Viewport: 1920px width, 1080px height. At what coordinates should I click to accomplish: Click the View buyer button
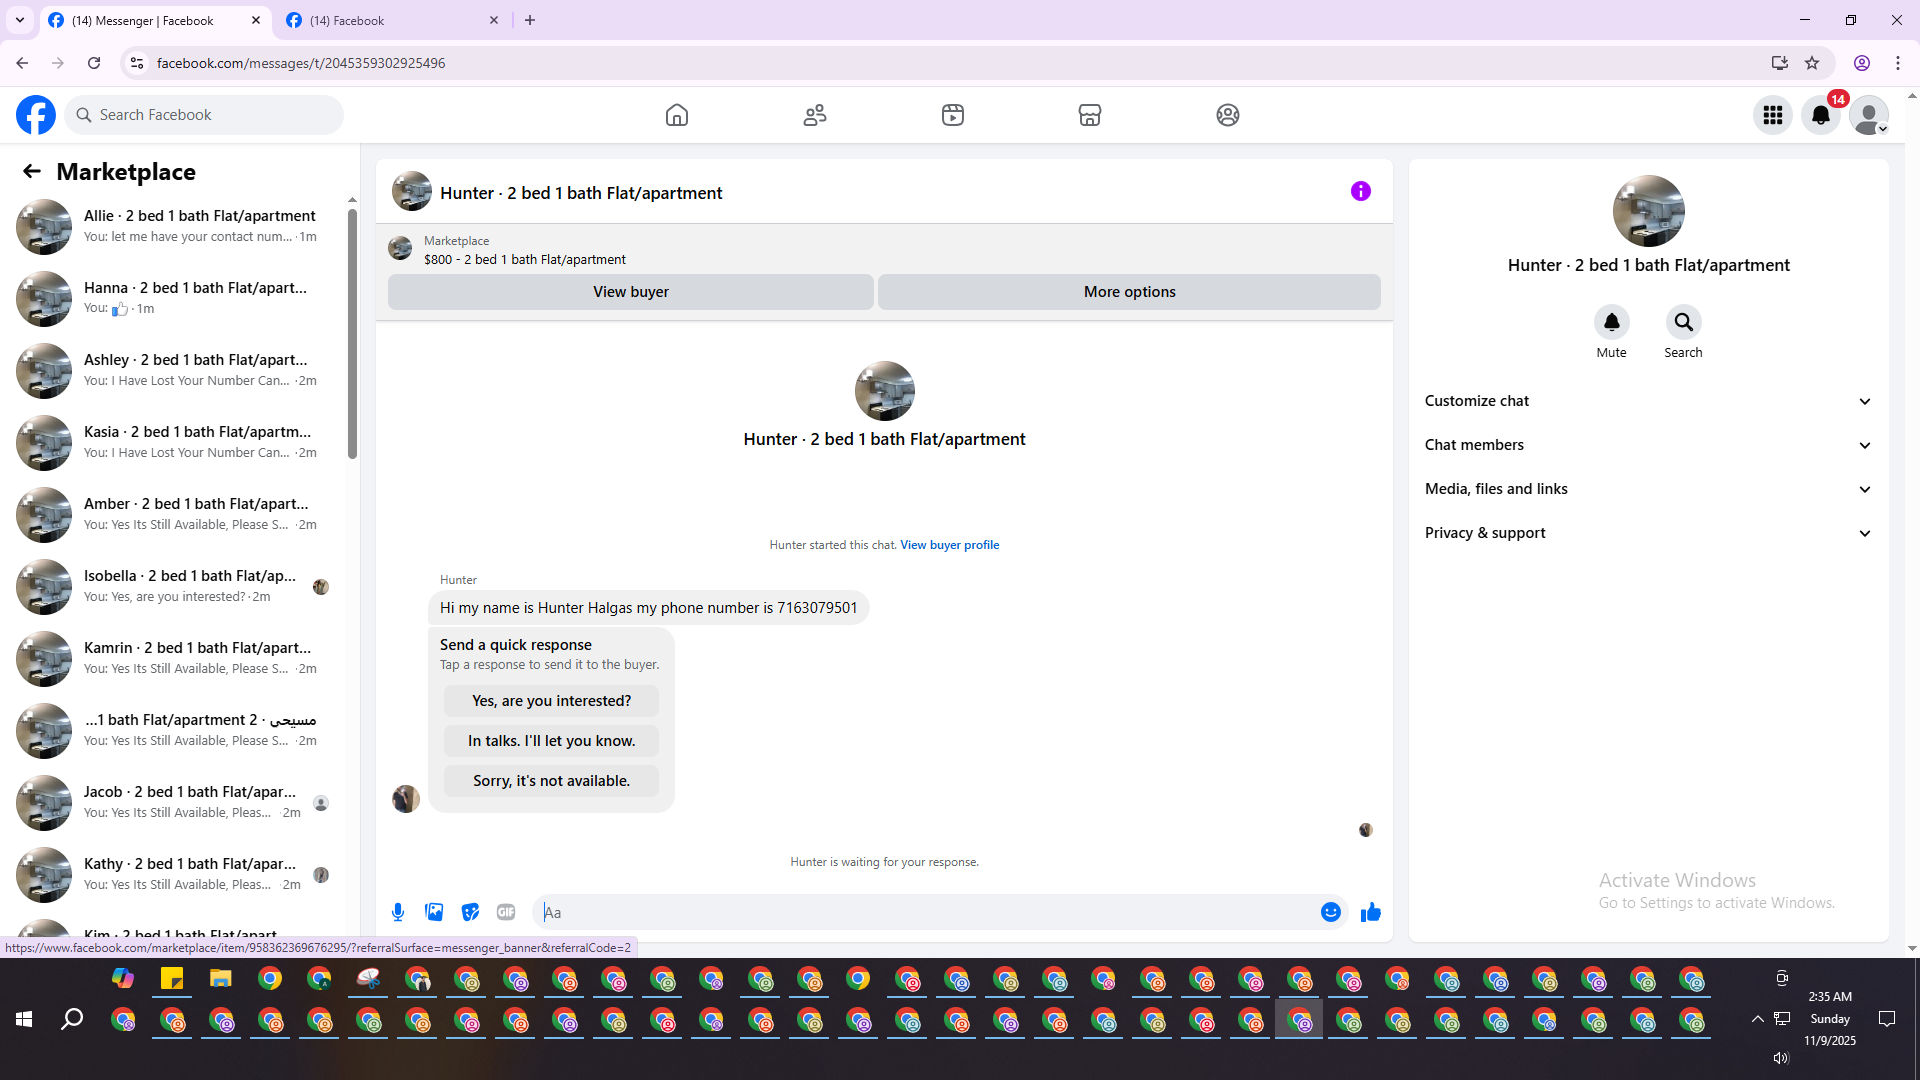(630, 292)
